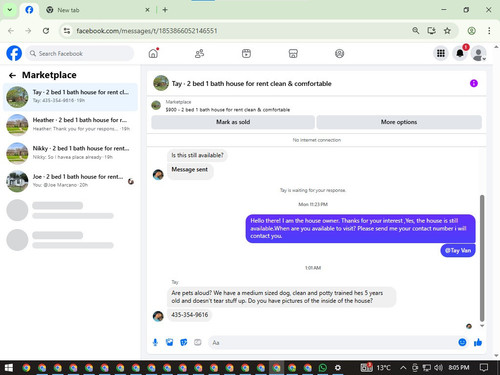Choose a GIF icon
500x375 pixels.
click(198, 342)
